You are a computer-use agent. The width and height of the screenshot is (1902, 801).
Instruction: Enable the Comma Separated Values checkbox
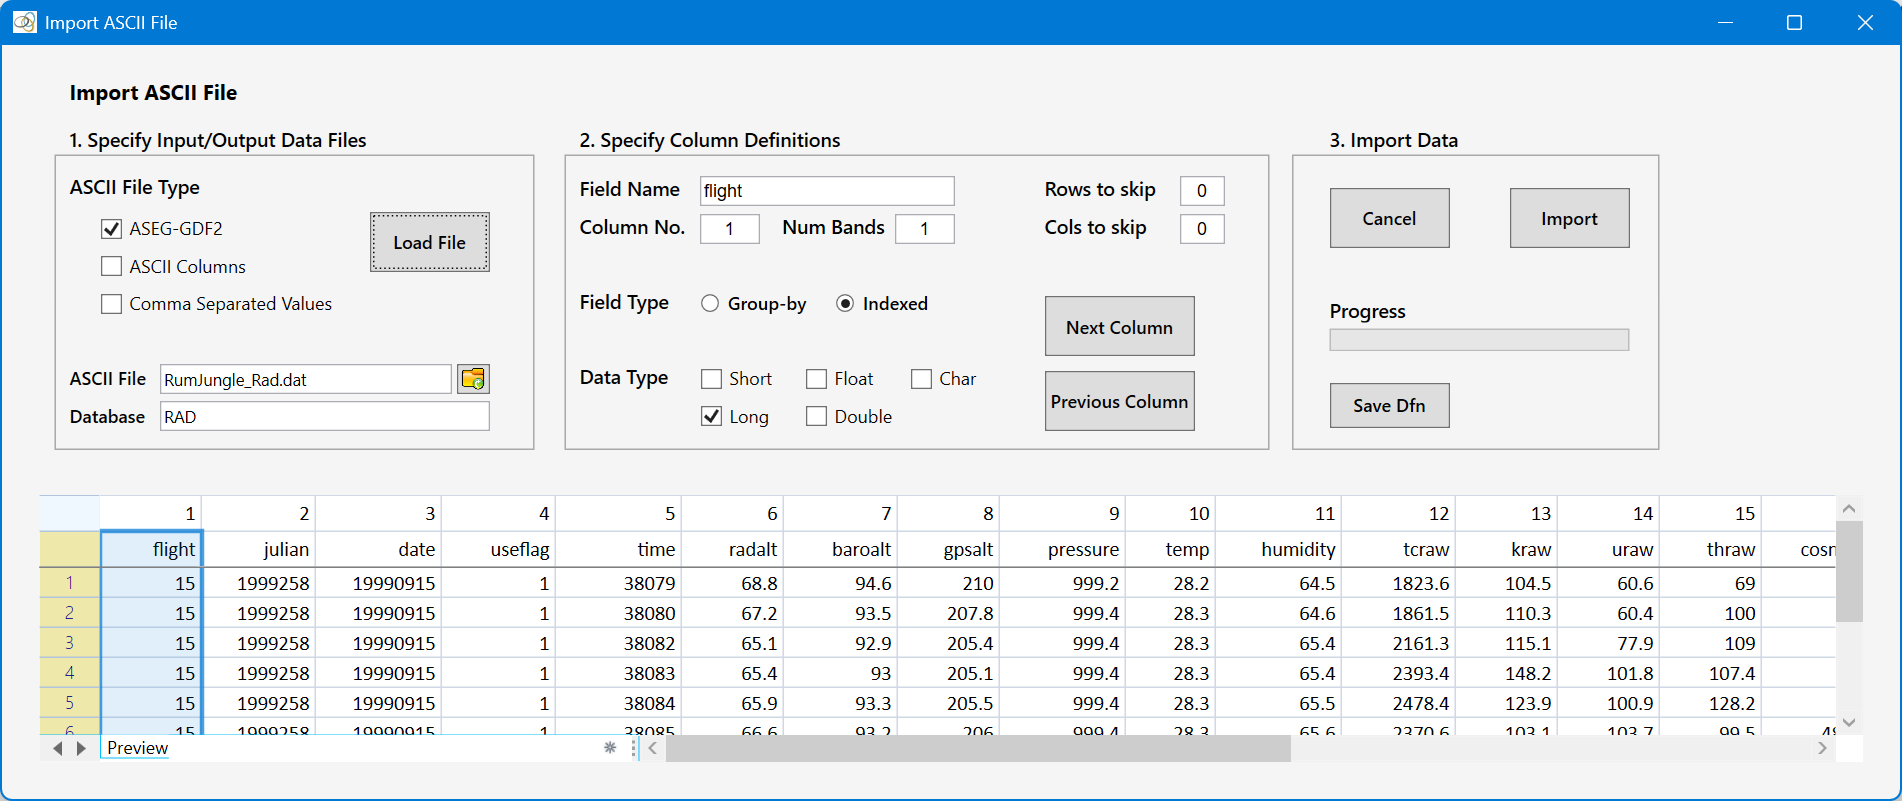[112, 304]
